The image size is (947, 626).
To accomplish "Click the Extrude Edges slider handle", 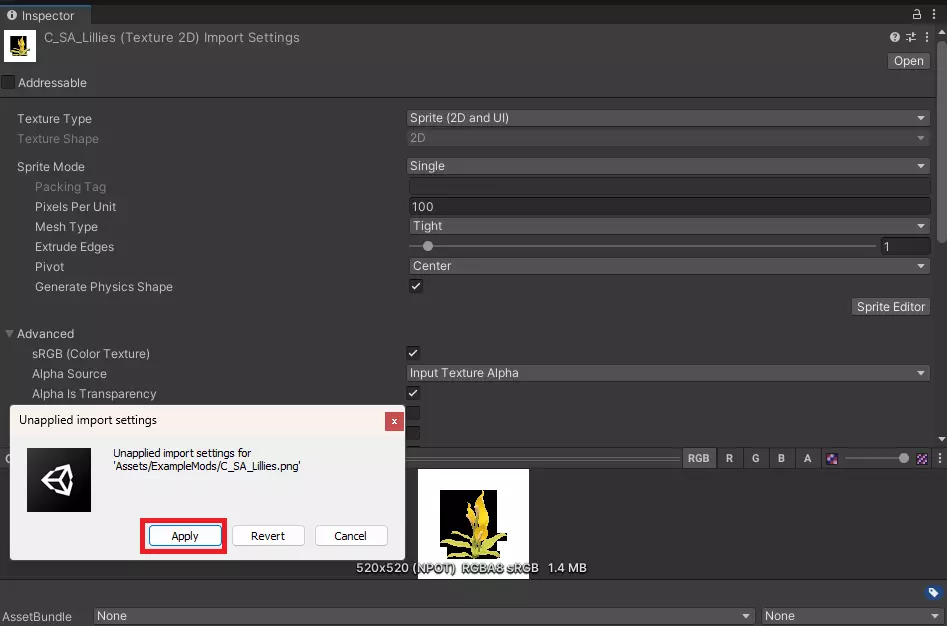I will [428, 246].
